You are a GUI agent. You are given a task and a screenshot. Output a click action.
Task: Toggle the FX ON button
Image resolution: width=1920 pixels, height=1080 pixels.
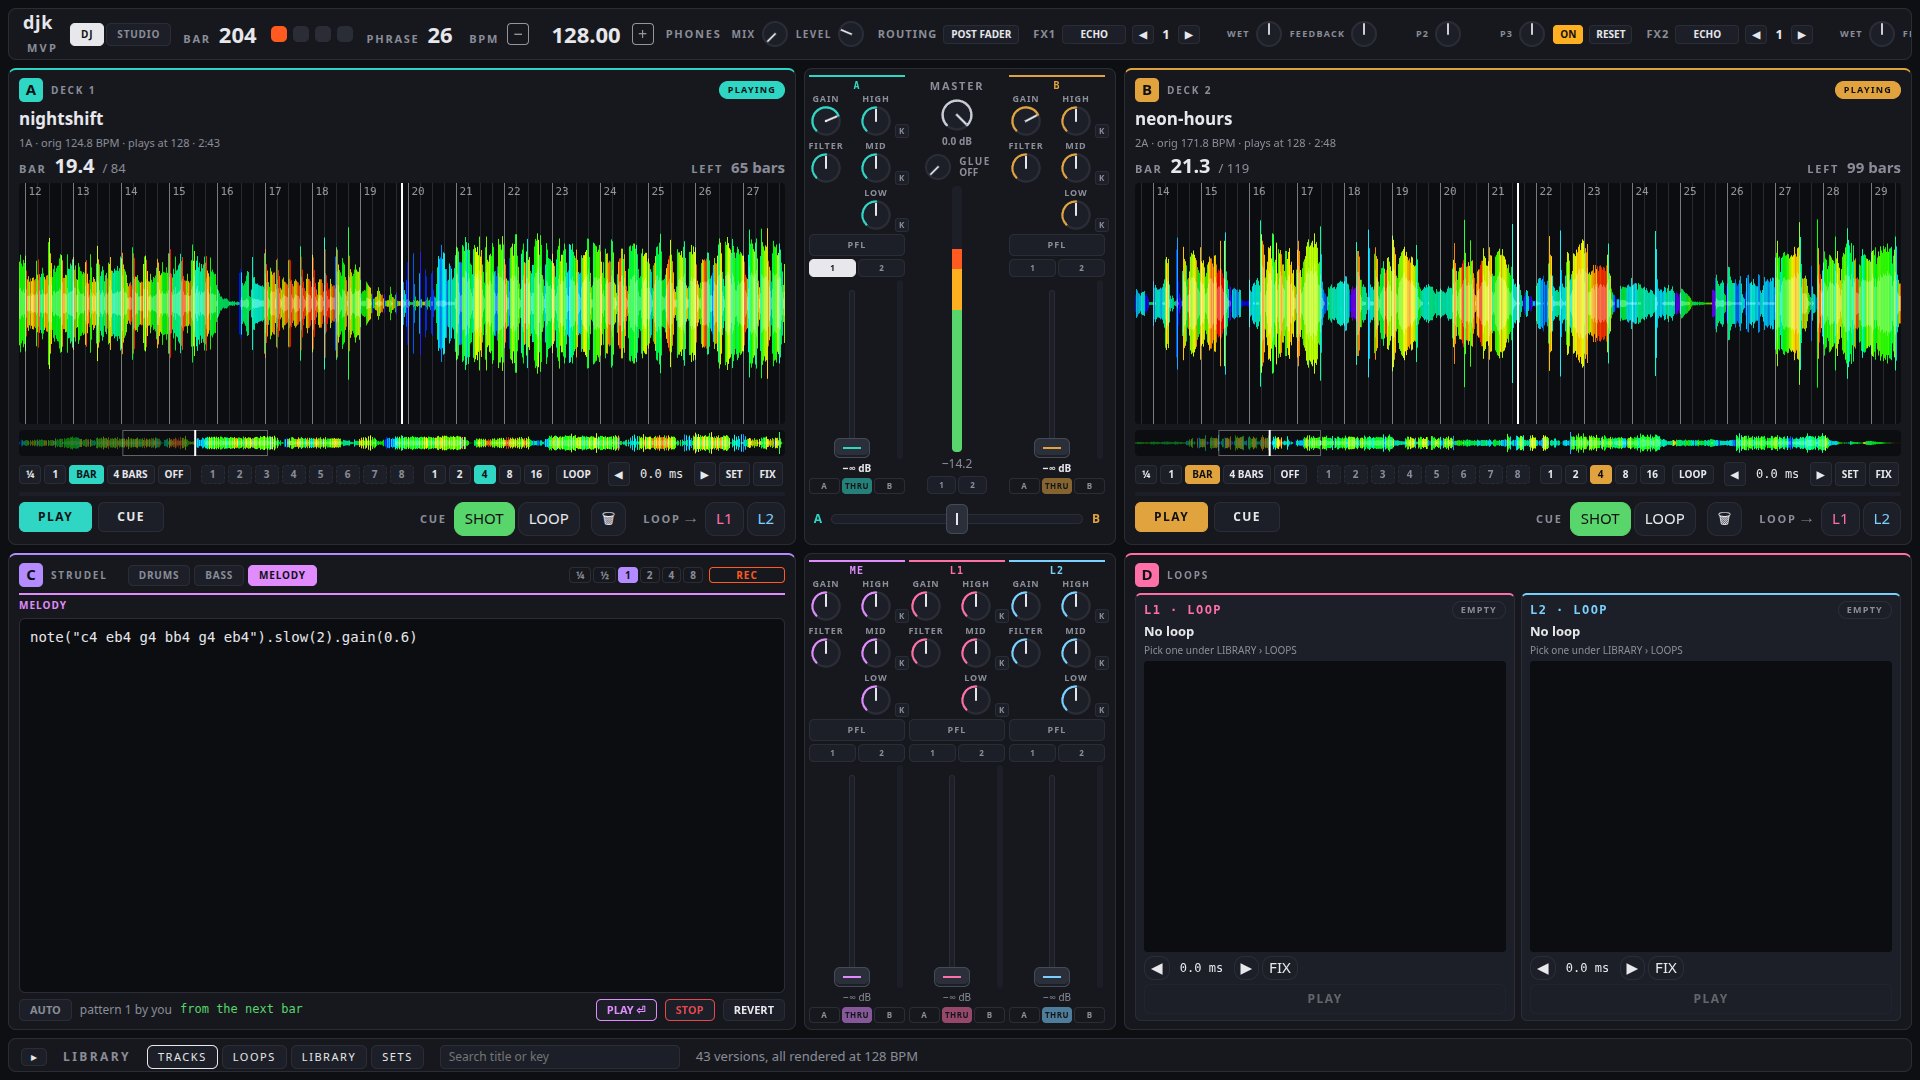click(x=1567, y=34)
